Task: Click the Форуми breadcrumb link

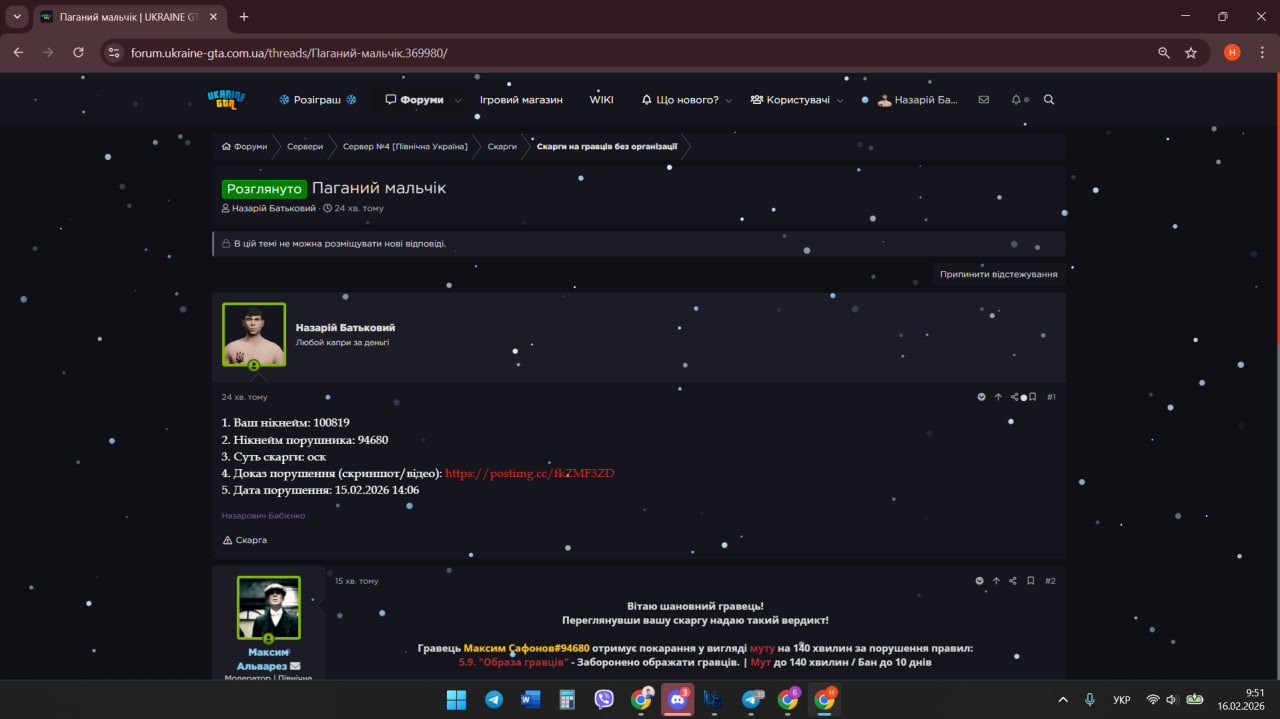Action: pos(245,146)
